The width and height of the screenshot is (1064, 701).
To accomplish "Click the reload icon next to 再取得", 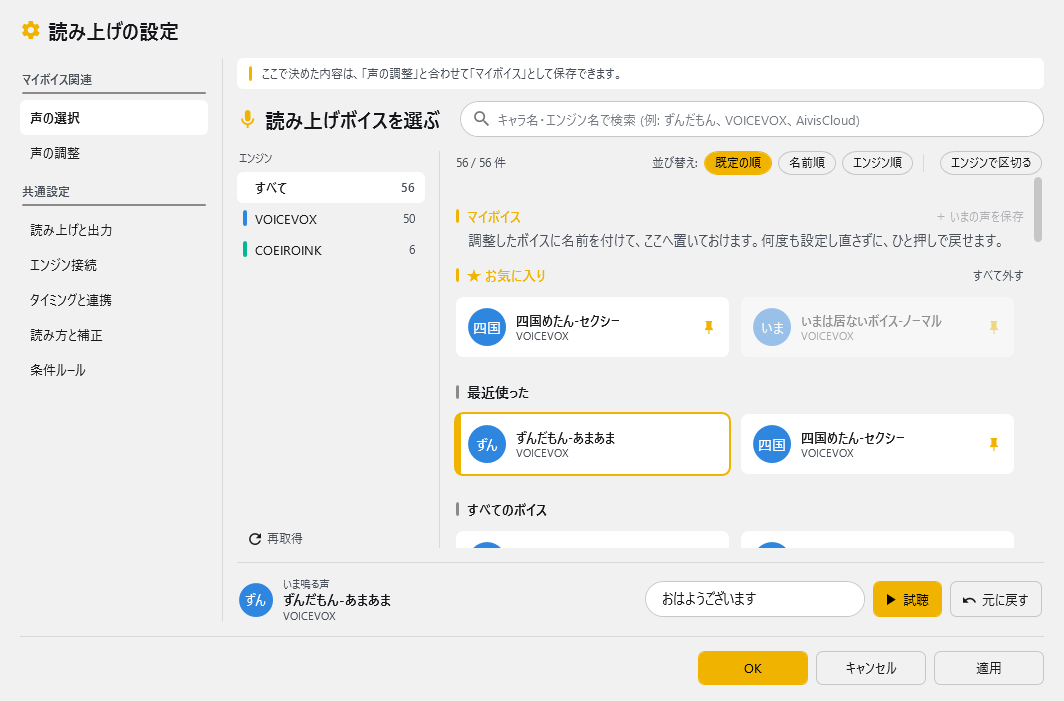I will point(255,539).
